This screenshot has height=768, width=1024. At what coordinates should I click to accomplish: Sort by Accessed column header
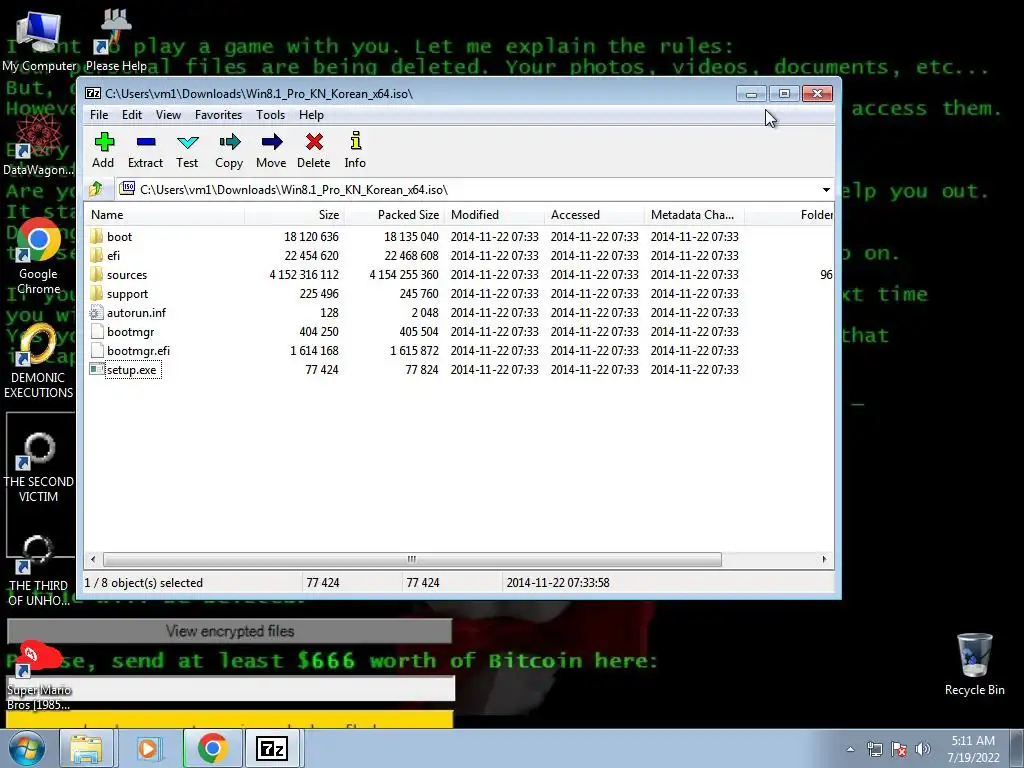pos(594,215)
